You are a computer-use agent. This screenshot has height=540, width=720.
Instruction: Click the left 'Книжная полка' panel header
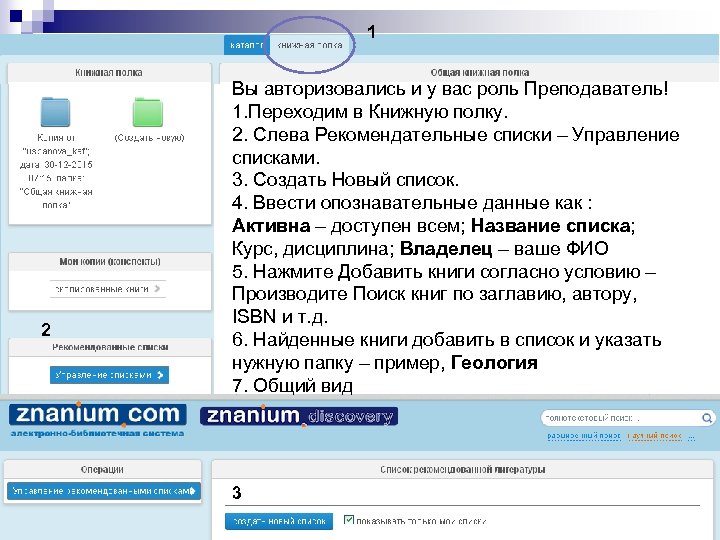point(109,73)
